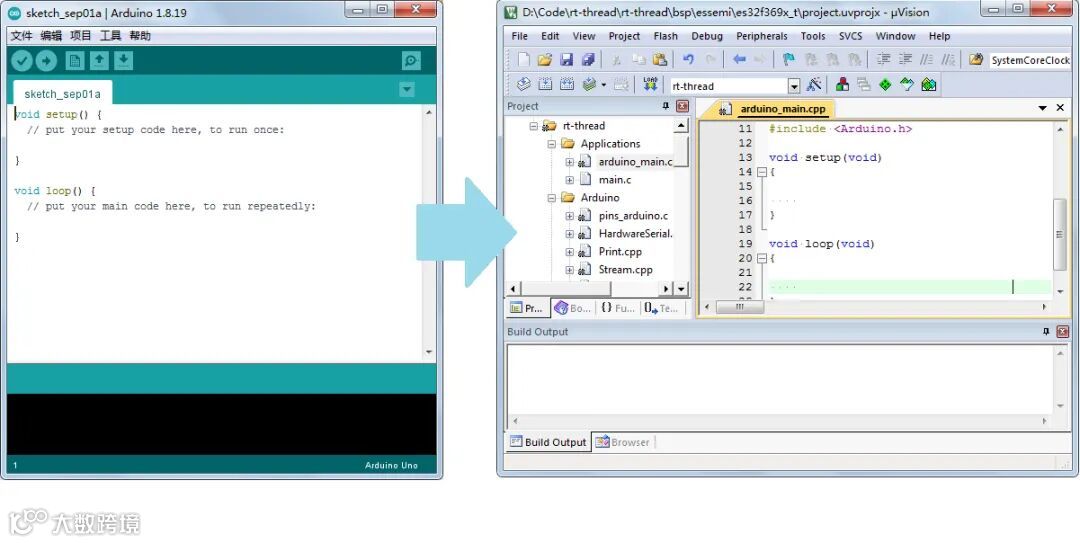This screenshot has height=543, width=1080.
Task: Select the sketch_sep01a tab in Arduino
Action: click(63, 94)
